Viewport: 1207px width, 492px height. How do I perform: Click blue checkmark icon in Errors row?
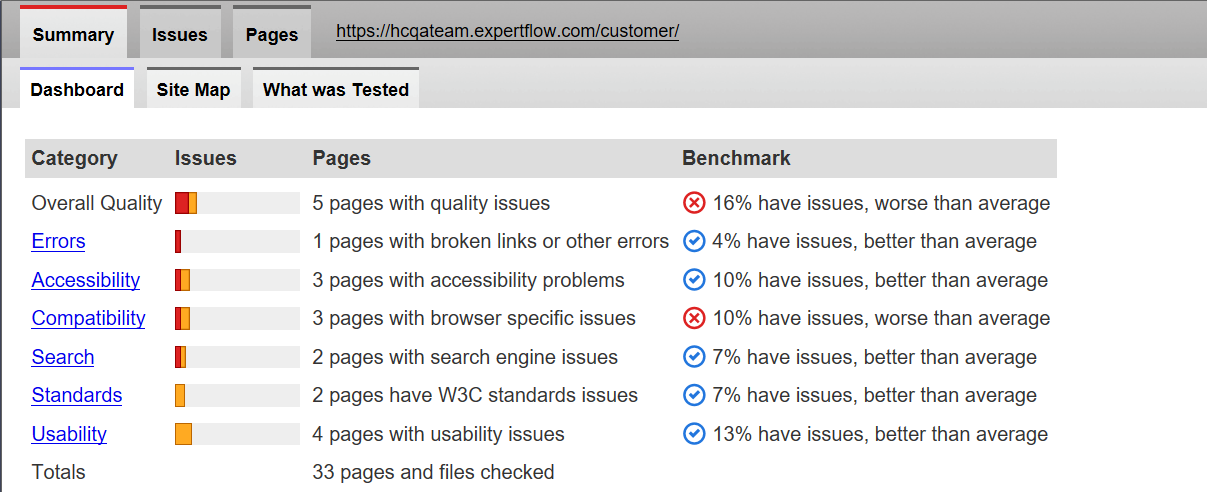pyautogui.click(x=694, y=241)
